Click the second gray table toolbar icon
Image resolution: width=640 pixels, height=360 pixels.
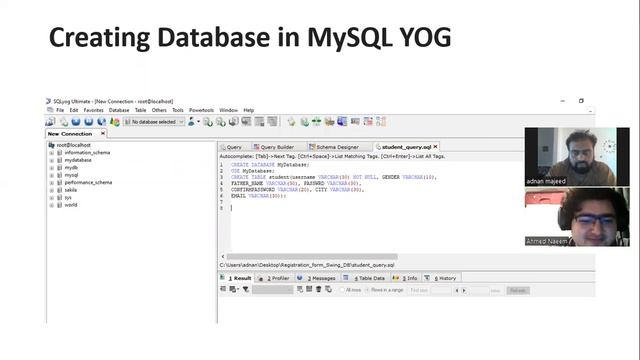[259, 122]
